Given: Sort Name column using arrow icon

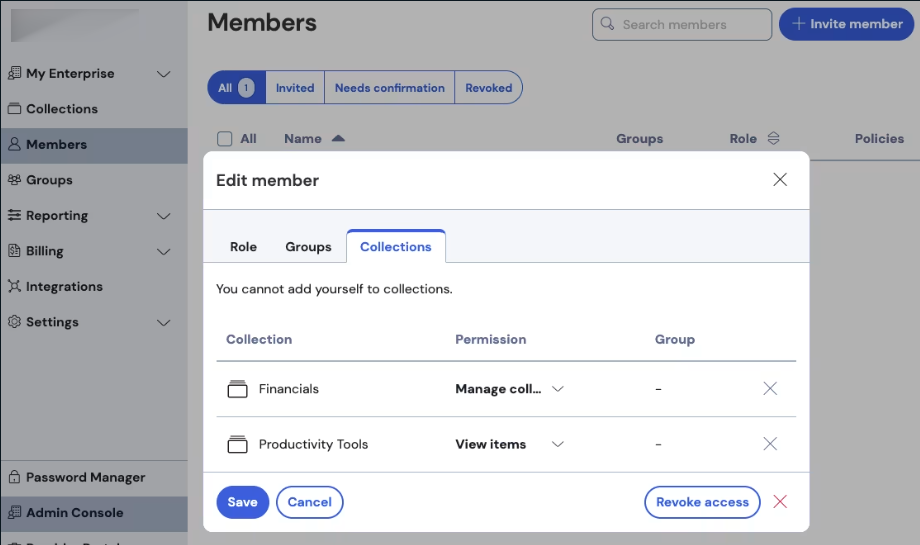Looking at the screenshot, I should coord(338,139).
